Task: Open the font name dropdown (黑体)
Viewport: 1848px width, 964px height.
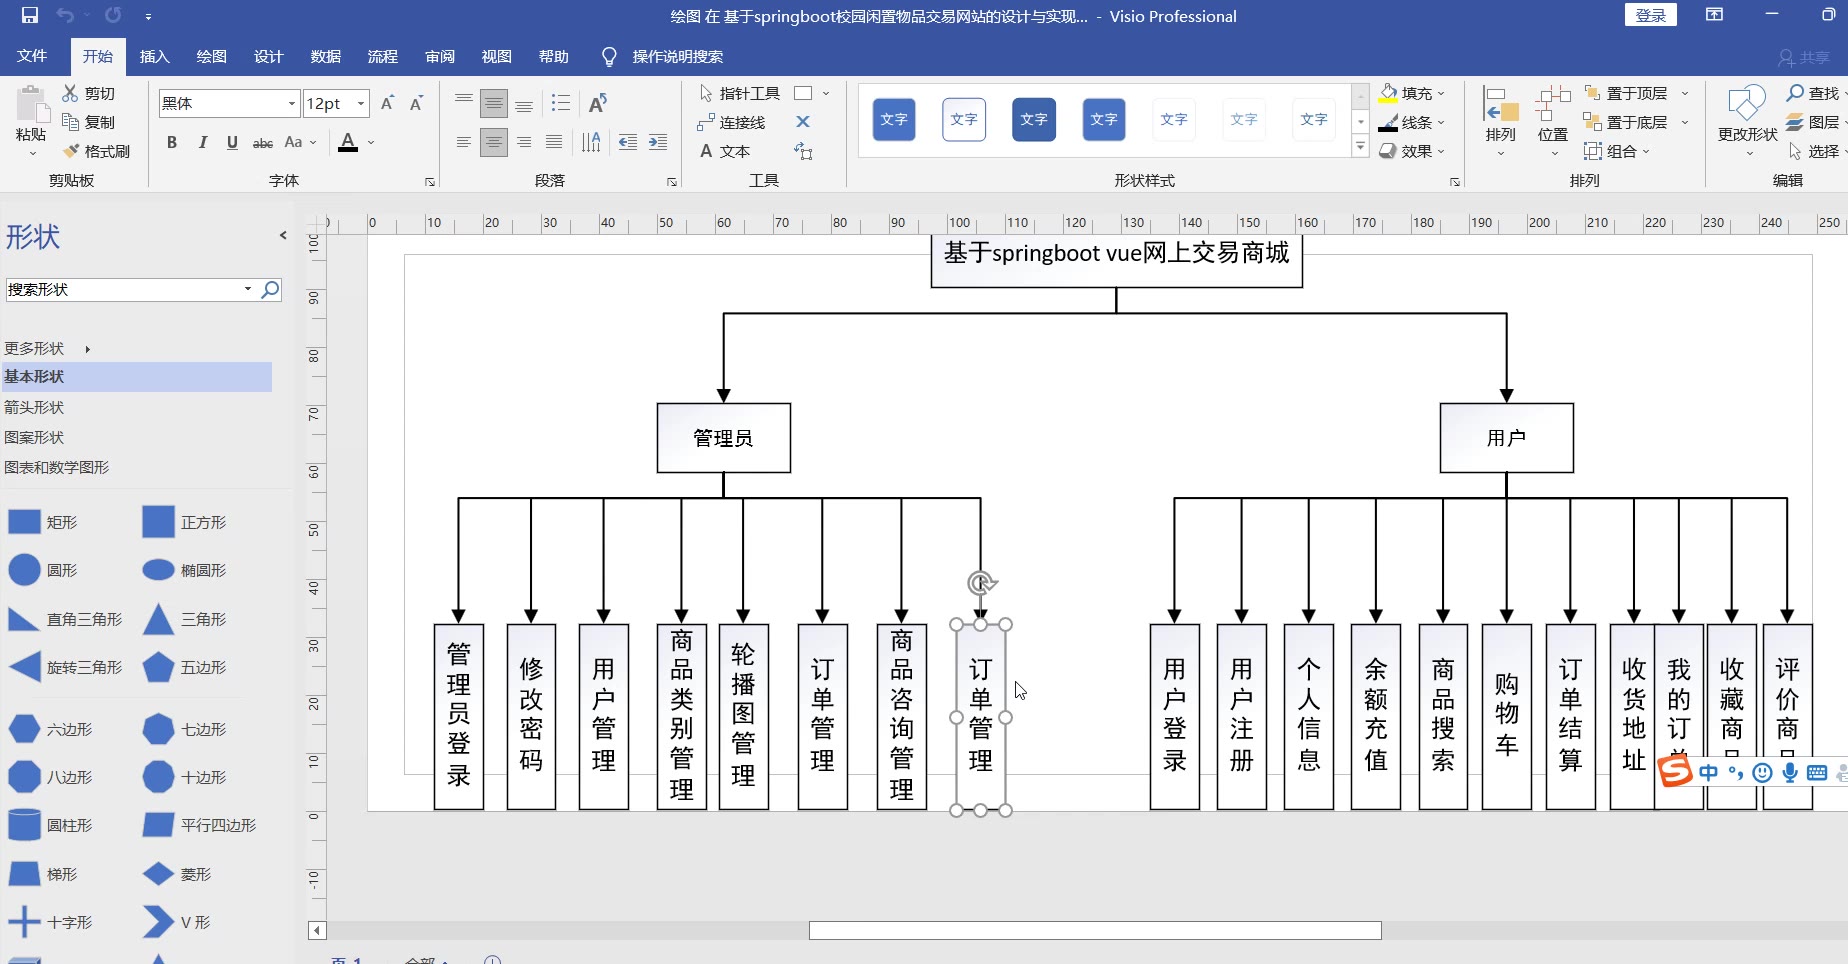Action: point(291,103)
